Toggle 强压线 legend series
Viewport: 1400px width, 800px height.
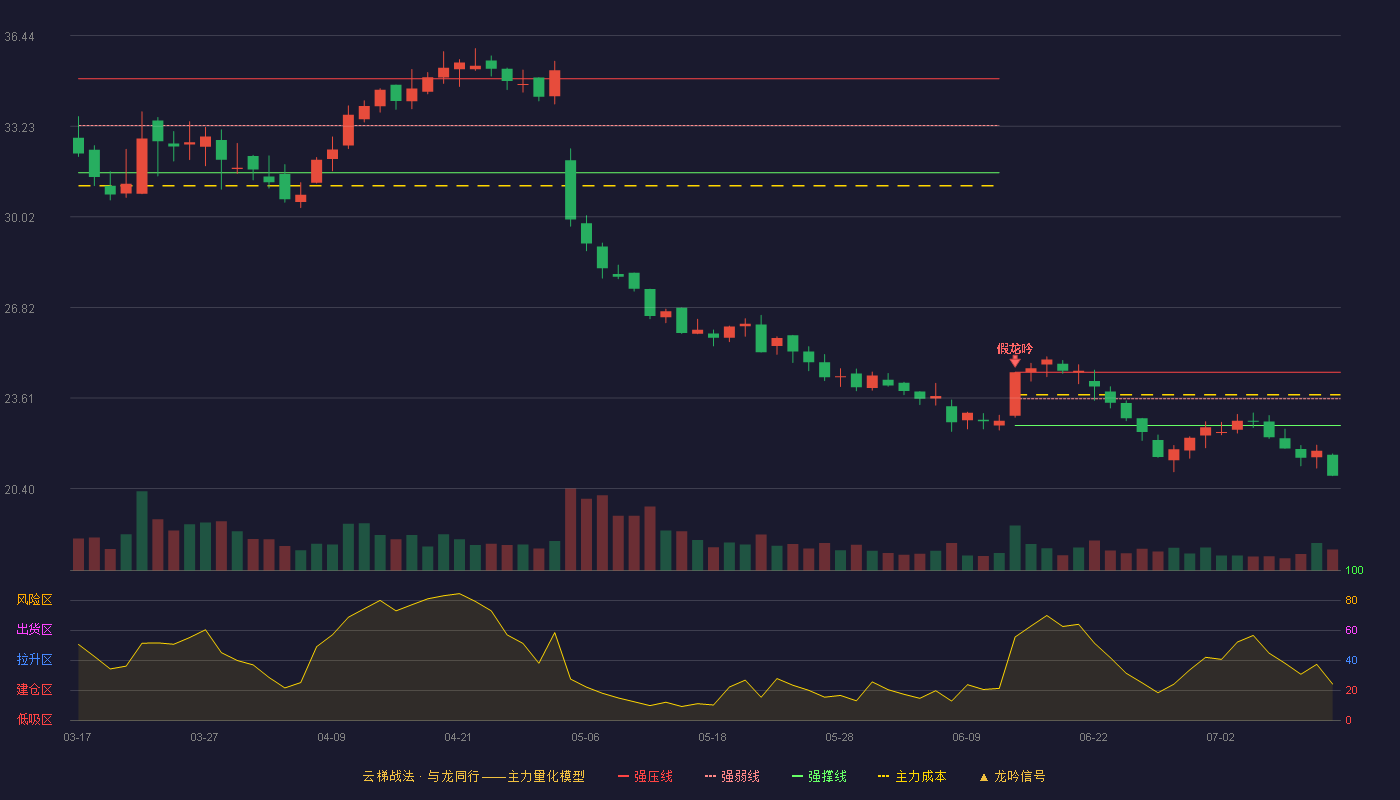pyautogui.click(x=645, y=776)
